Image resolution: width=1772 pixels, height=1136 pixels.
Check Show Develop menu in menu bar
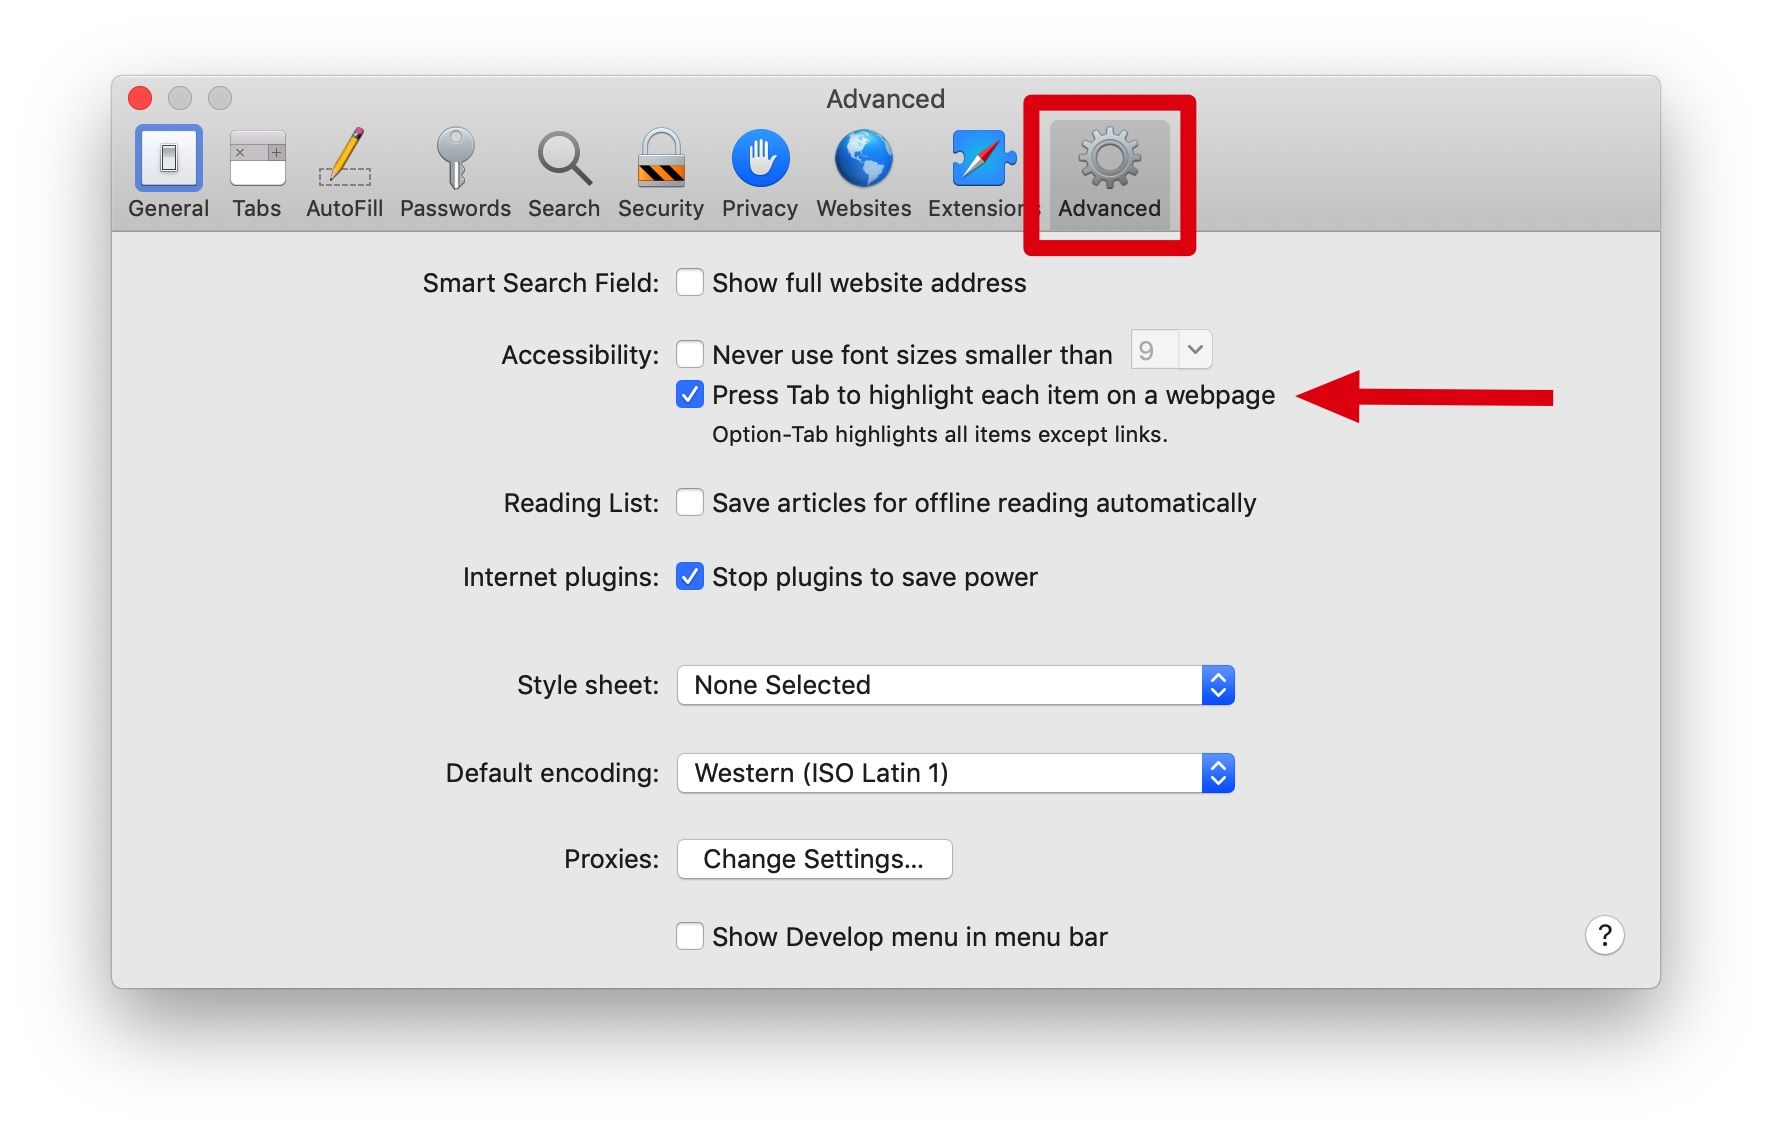coord(690,937)
